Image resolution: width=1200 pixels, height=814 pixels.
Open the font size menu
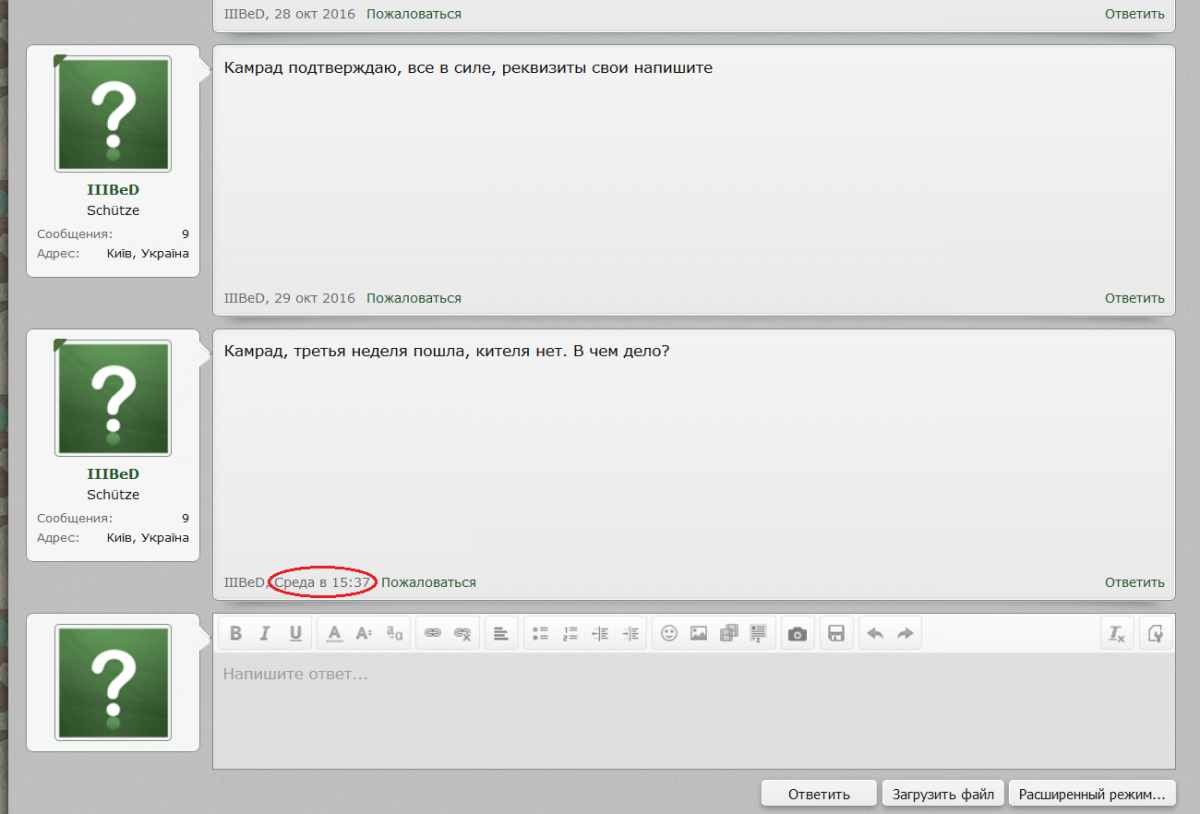[365, 633]
